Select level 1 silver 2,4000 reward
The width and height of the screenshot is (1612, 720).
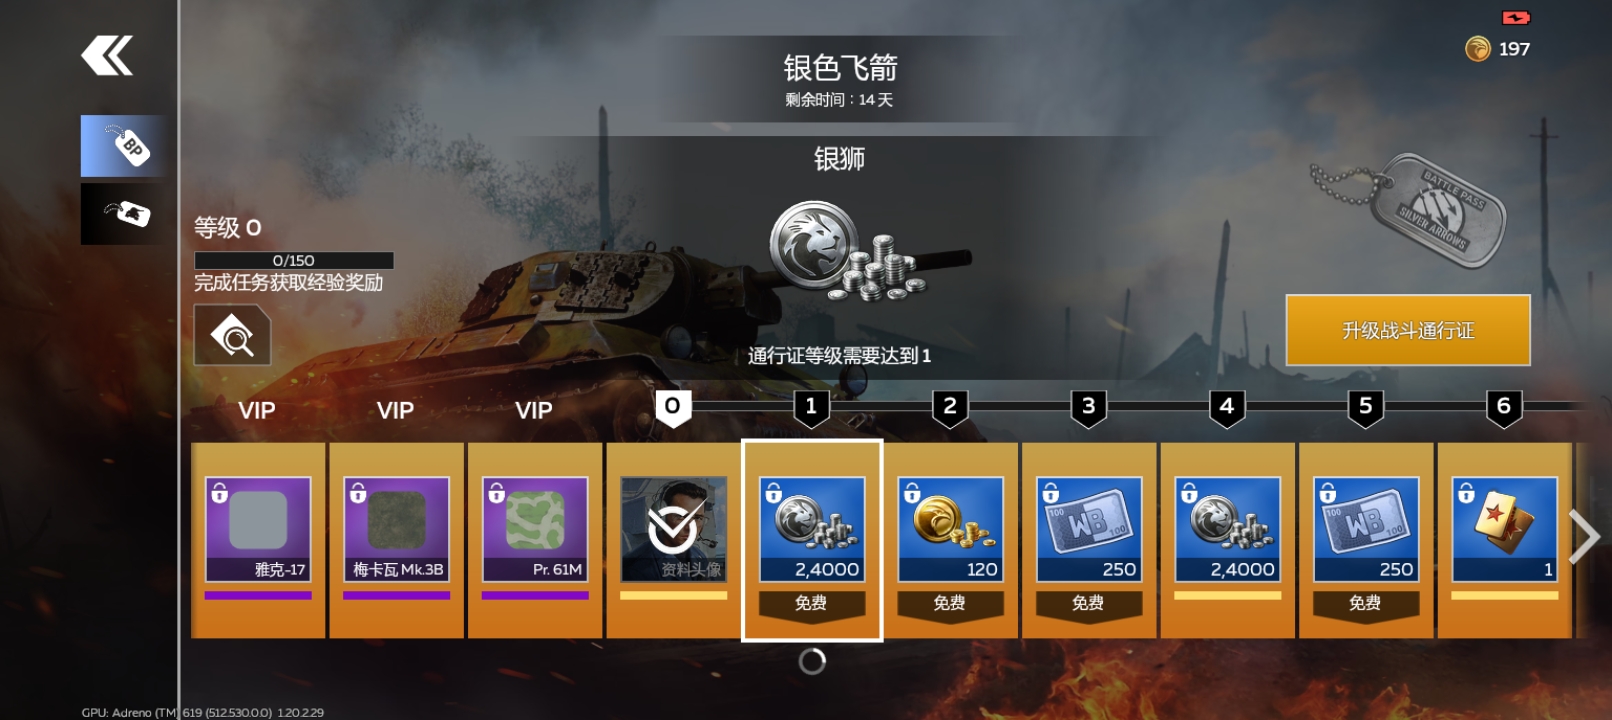pos(812,540)
